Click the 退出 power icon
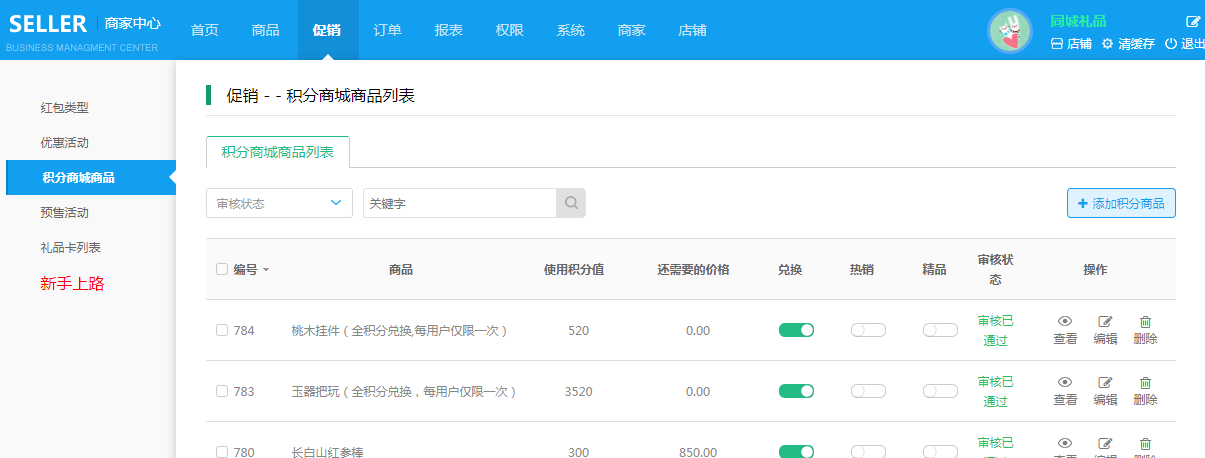The height and width of the screenshot is (458, 1205). [x=1171, y=44]
